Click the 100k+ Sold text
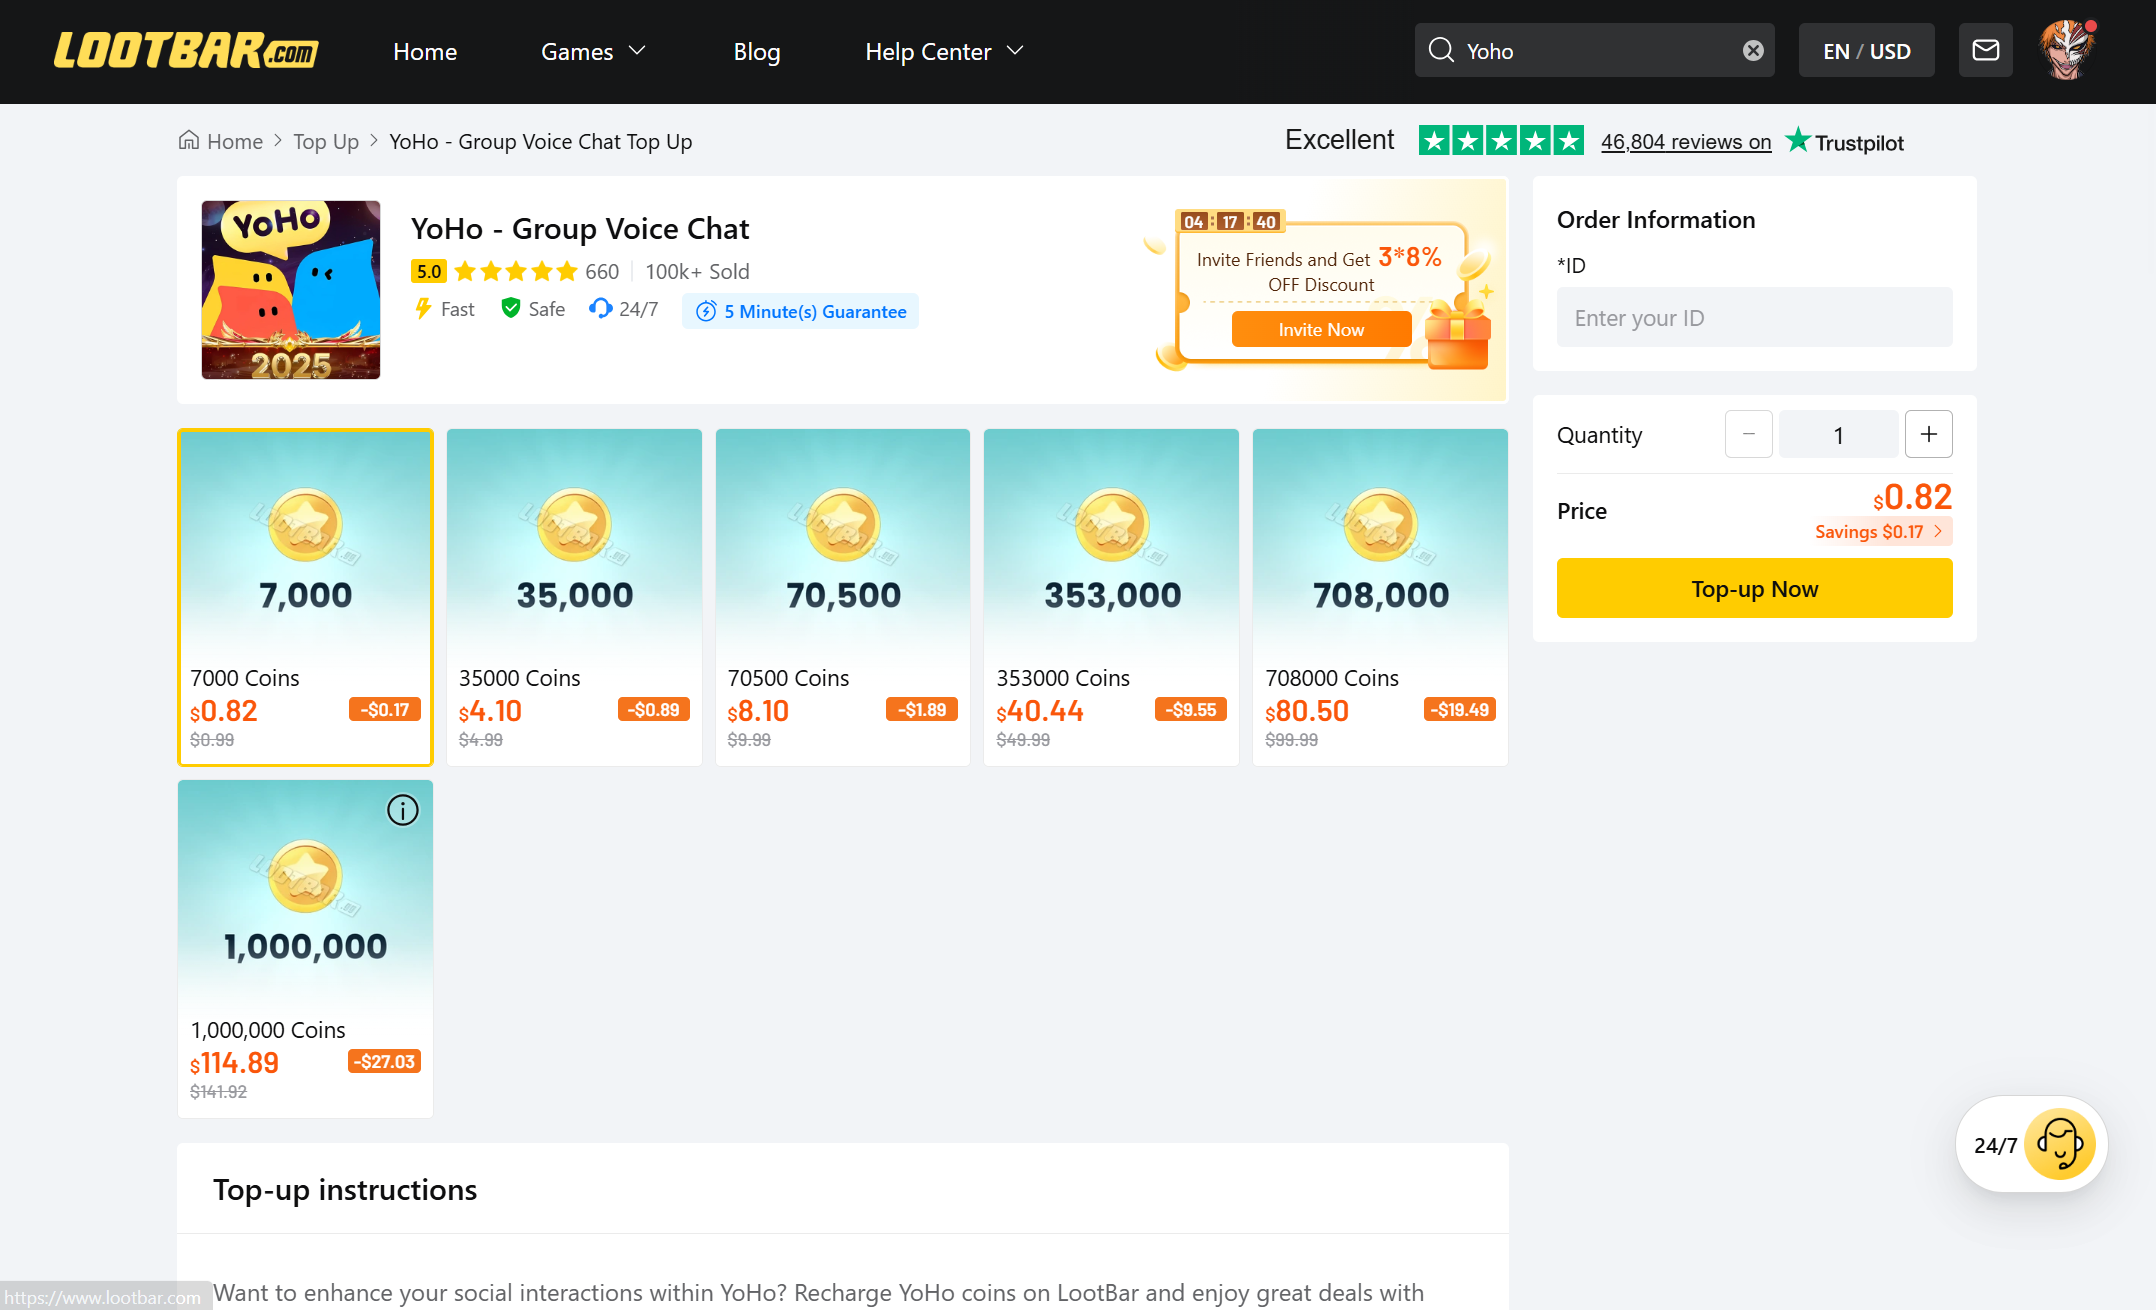The height and width of the screenshot is (1310, 2156). point(697,271)
